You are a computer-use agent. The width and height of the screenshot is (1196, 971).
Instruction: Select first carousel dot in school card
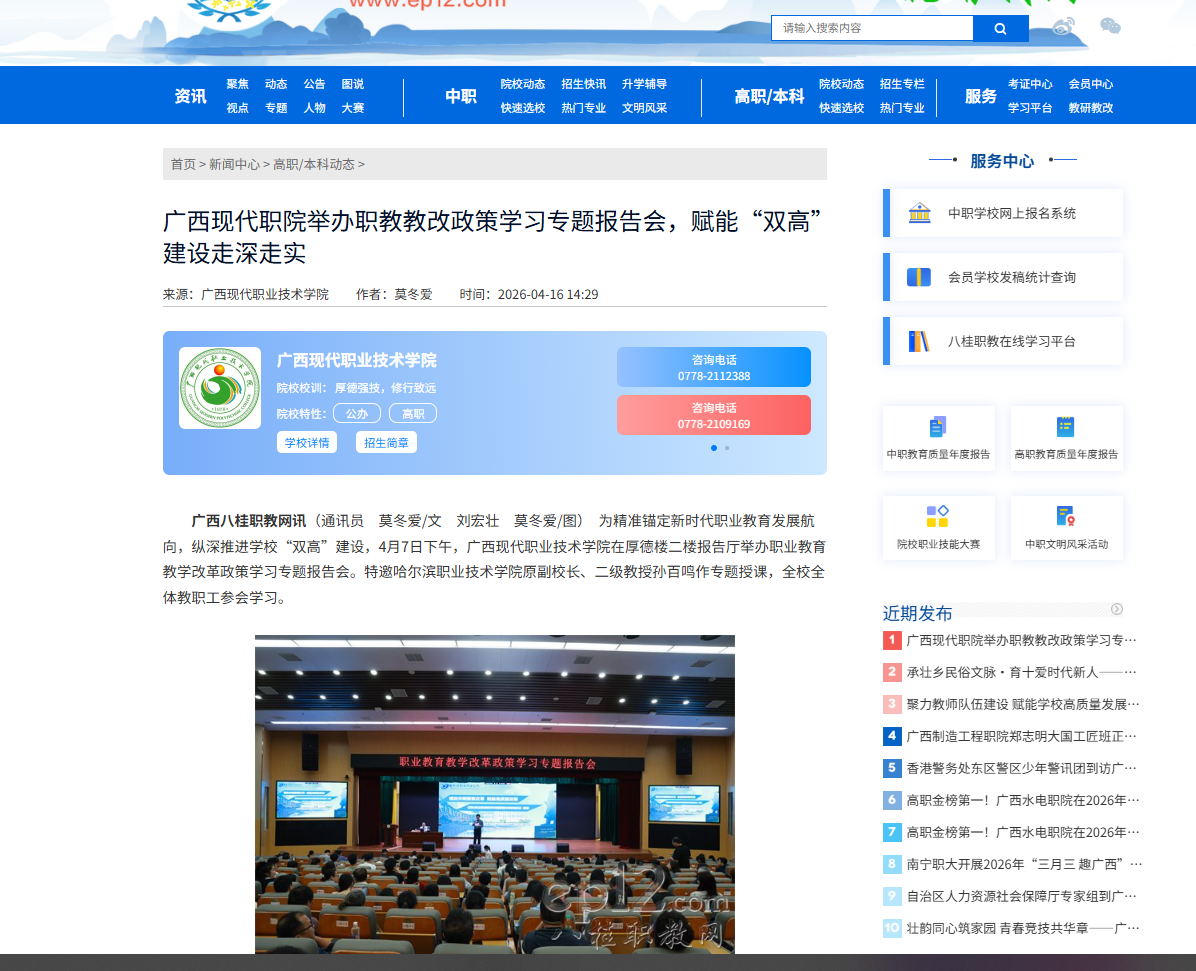tap(714, 448)
